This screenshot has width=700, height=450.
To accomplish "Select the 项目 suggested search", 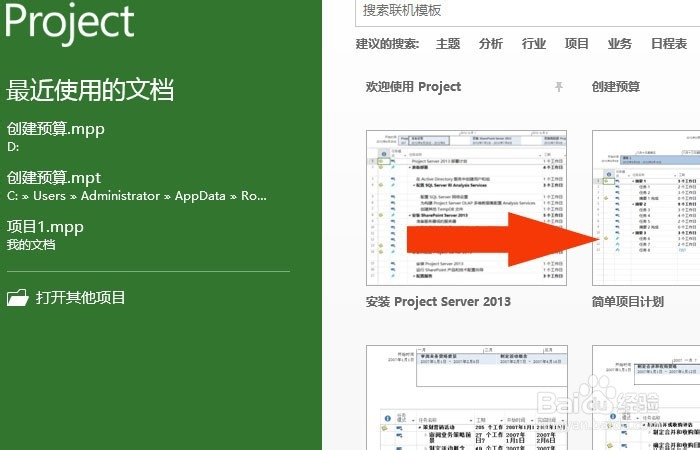I will 577,44.
